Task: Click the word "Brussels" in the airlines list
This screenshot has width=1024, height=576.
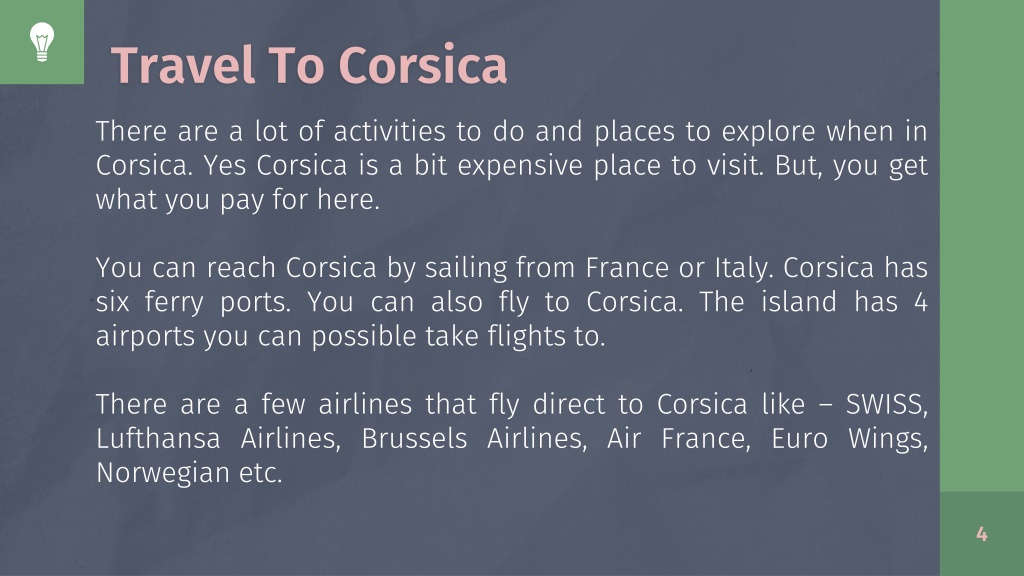Action: pyautogui.click(x=414, y=438)
